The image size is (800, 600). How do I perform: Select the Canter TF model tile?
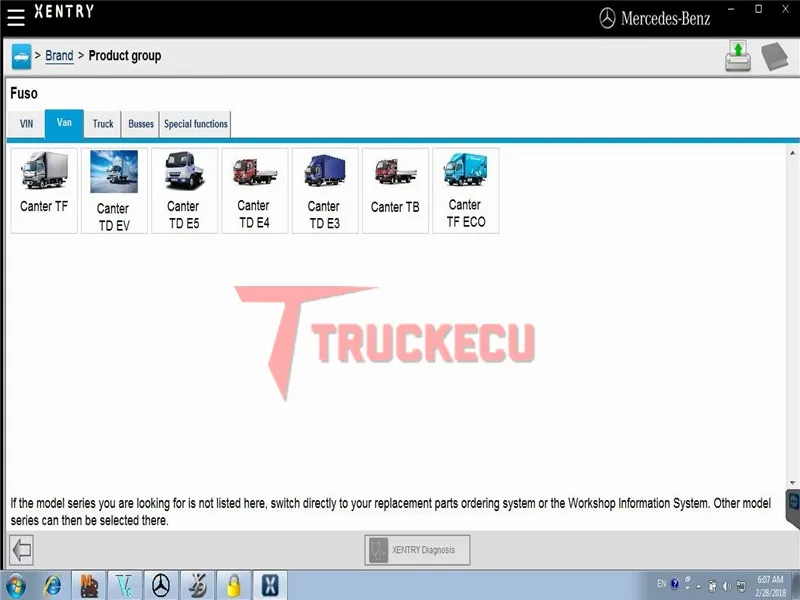tap(44, 191)
